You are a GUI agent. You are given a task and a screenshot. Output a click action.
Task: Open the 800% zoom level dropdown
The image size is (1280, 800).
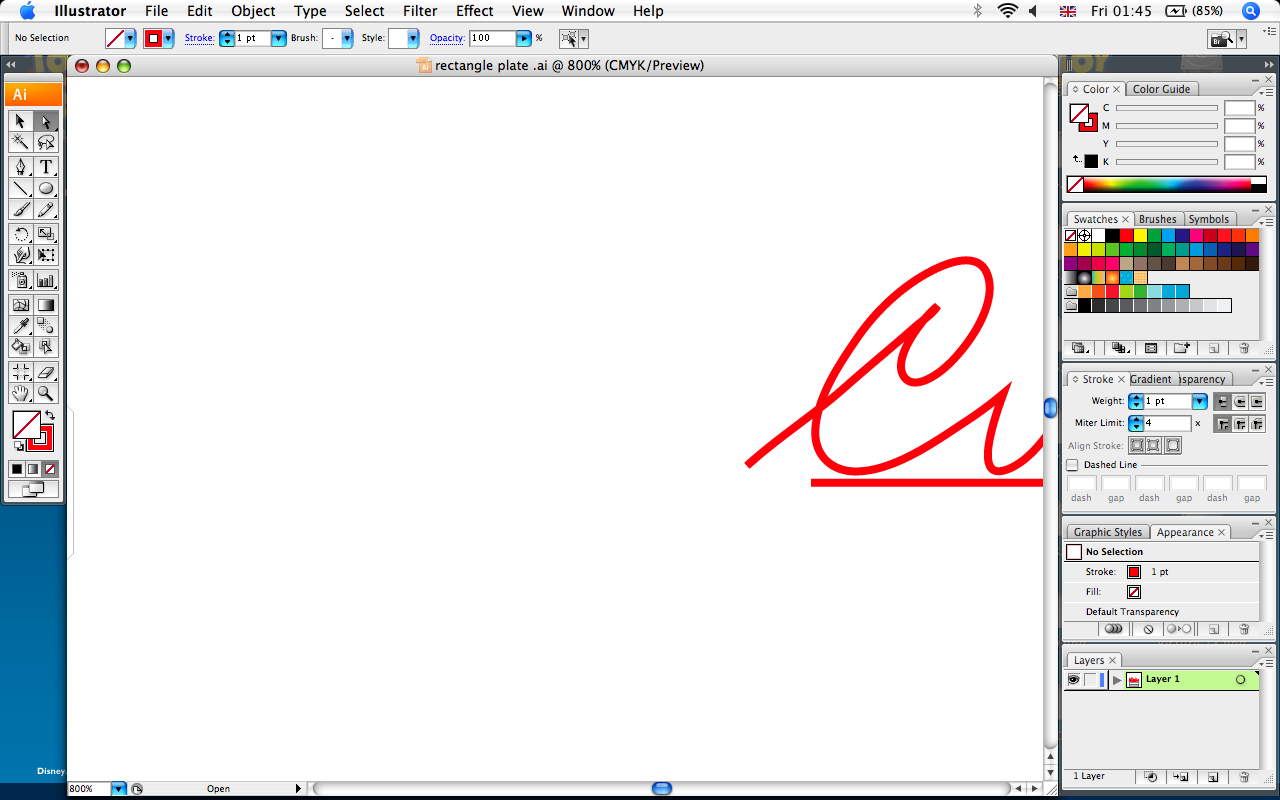point(119,789)
